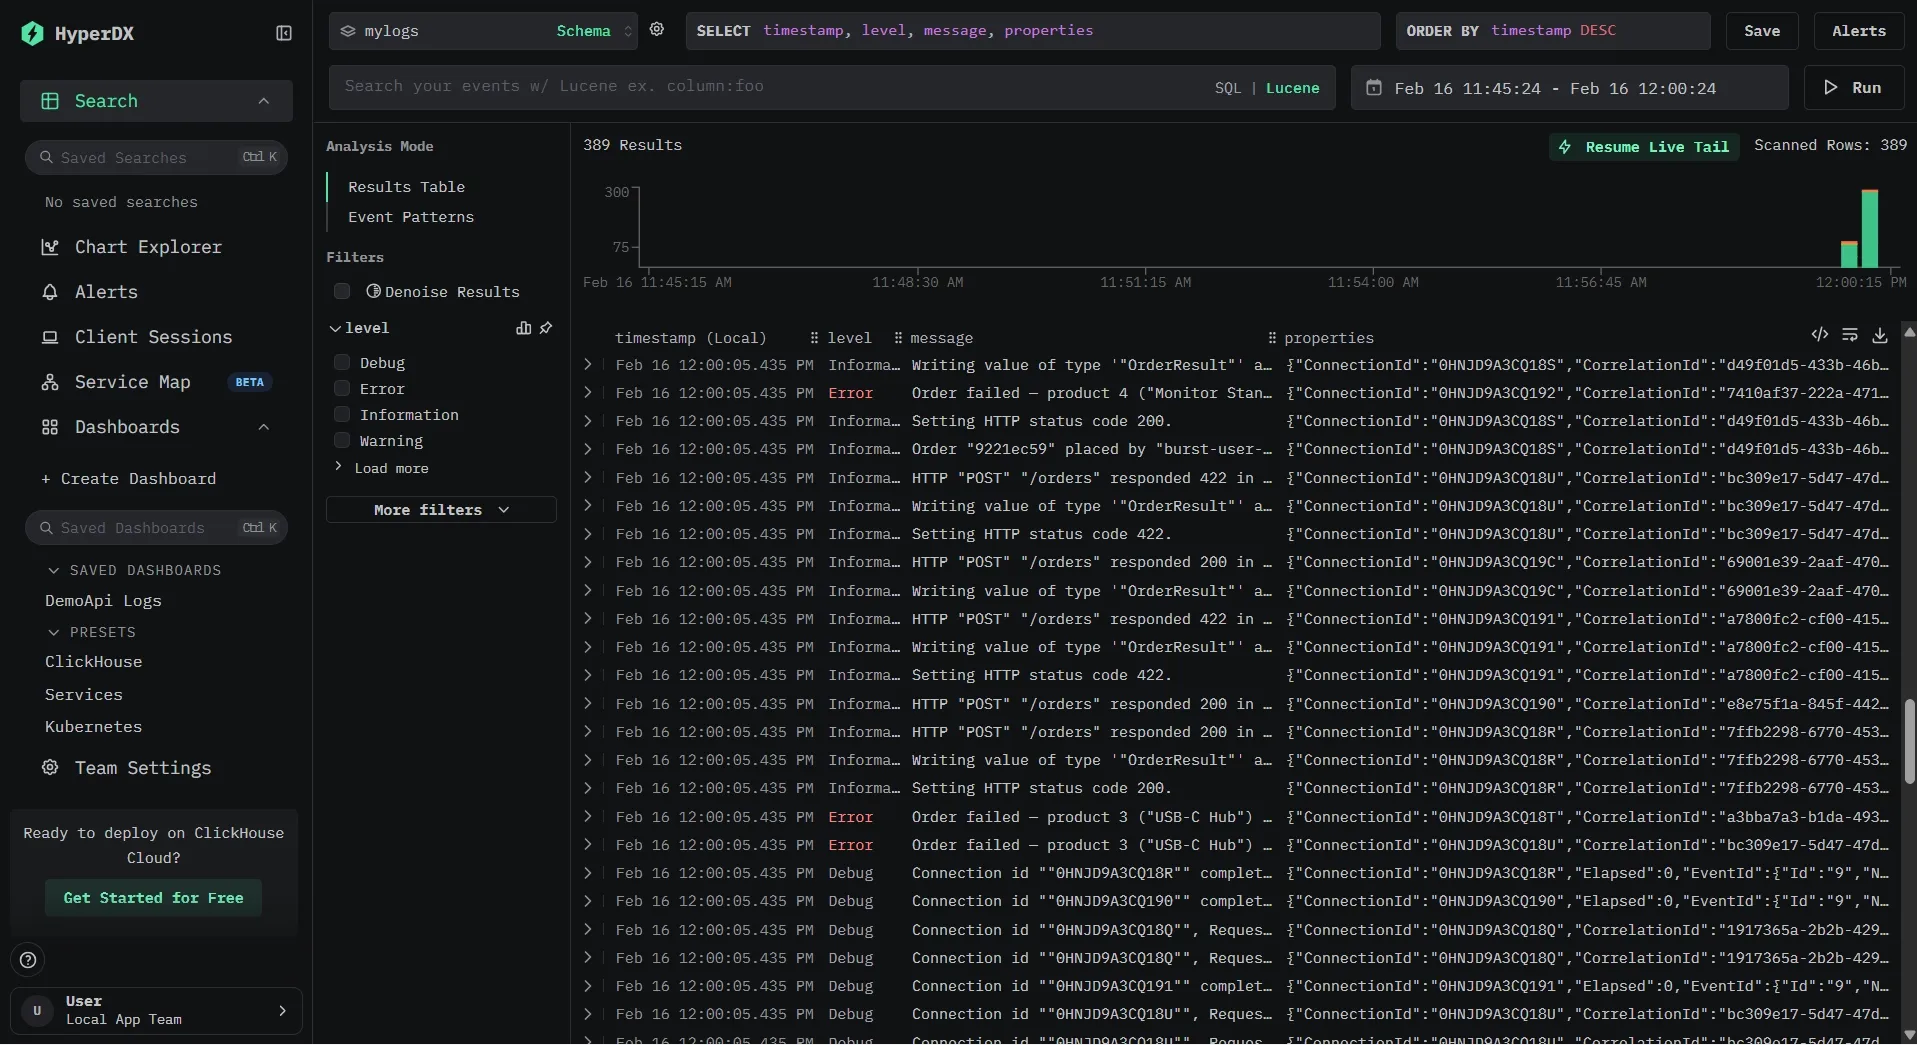
Task: Click the results table vertical scrollbar thumb
Action: (1909, 741)
